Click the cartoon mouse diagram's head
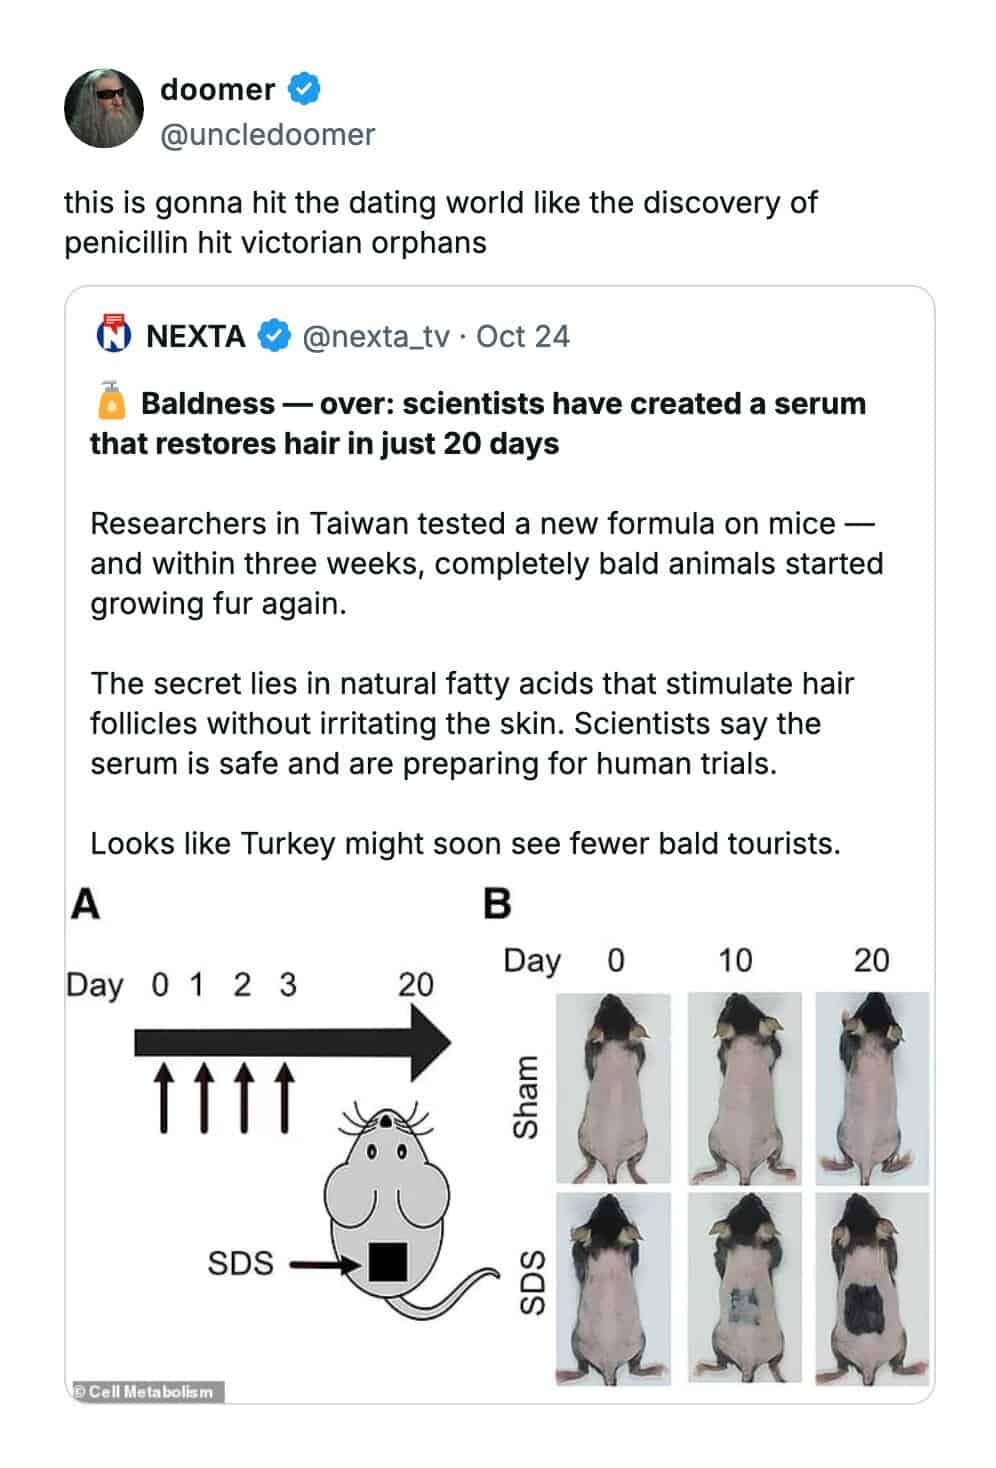The image size is (996, 1468). click(x=386, y=1148)
